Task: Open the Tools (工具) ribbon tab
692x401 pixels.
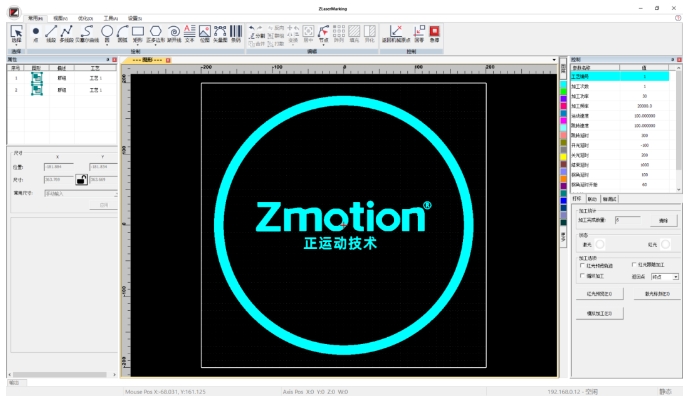Action: (110, 19)
